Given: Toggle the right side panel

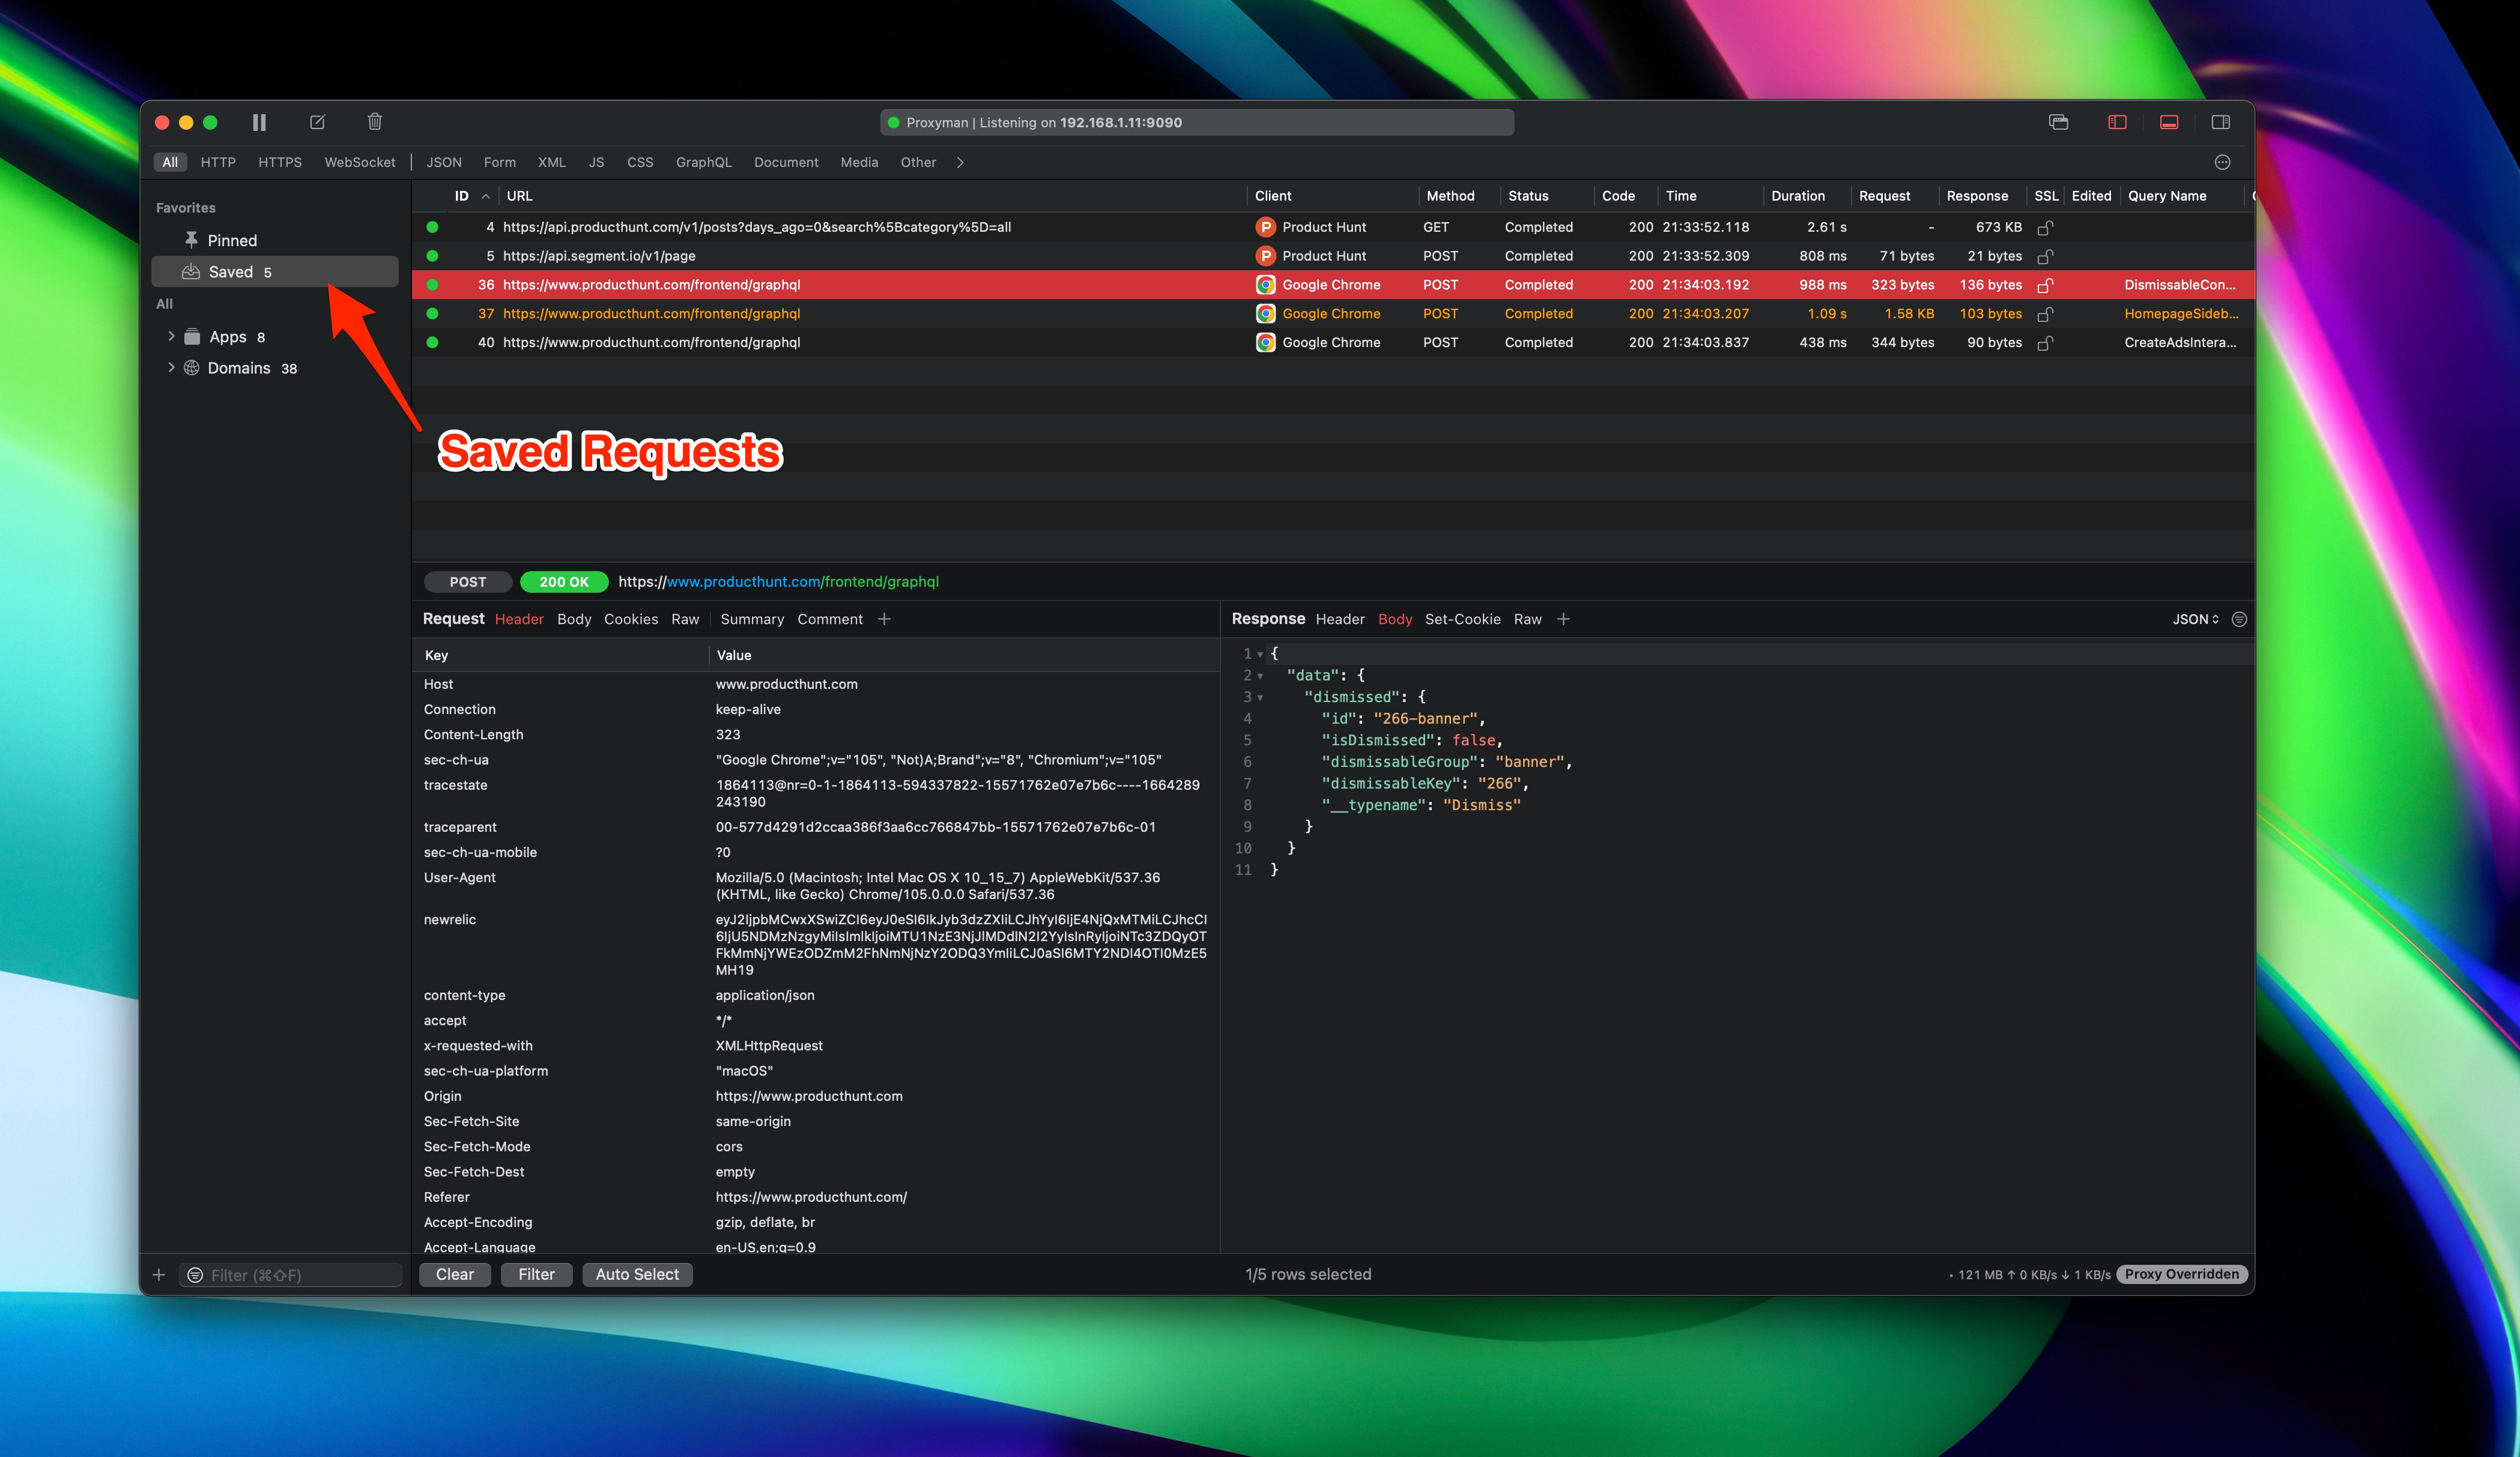Looking at the screenshot, I should pyautogui.click(x=2222, y=121).
